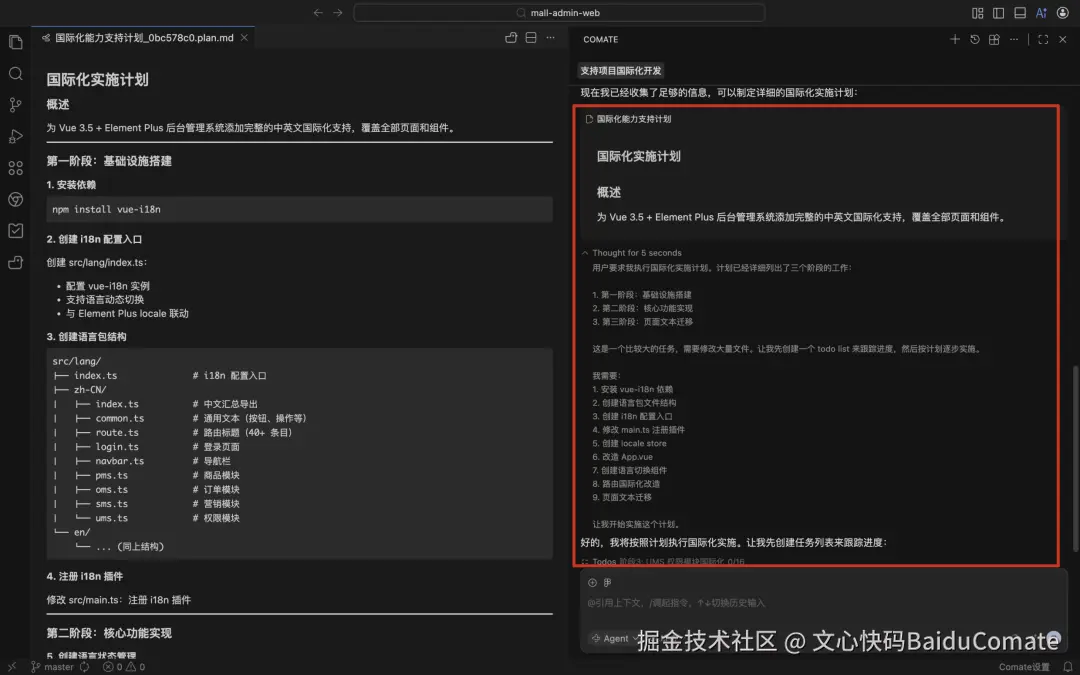Synchronize changes icon in status bar

click(85, 667)
